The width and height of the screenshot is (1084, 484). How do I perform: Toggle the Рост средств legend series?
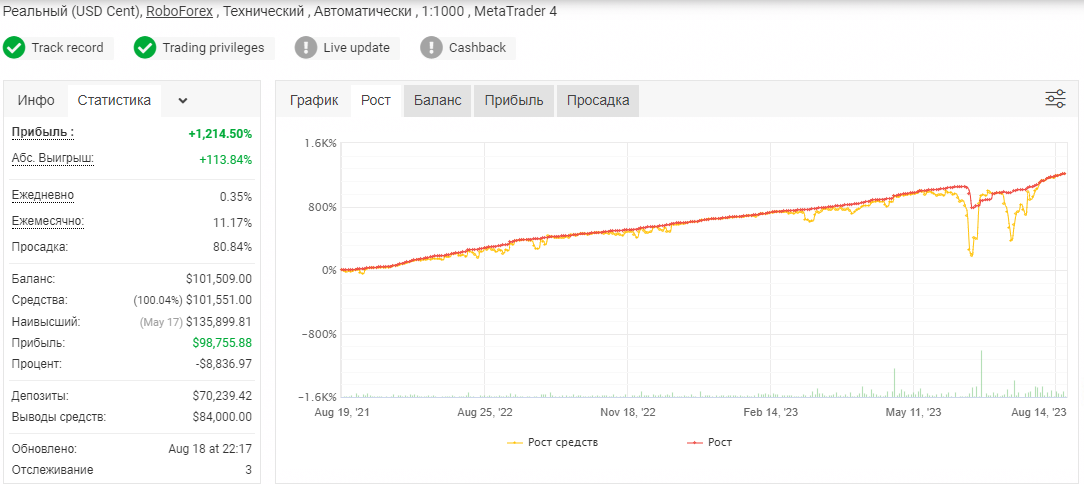click(x=553, y=443)
